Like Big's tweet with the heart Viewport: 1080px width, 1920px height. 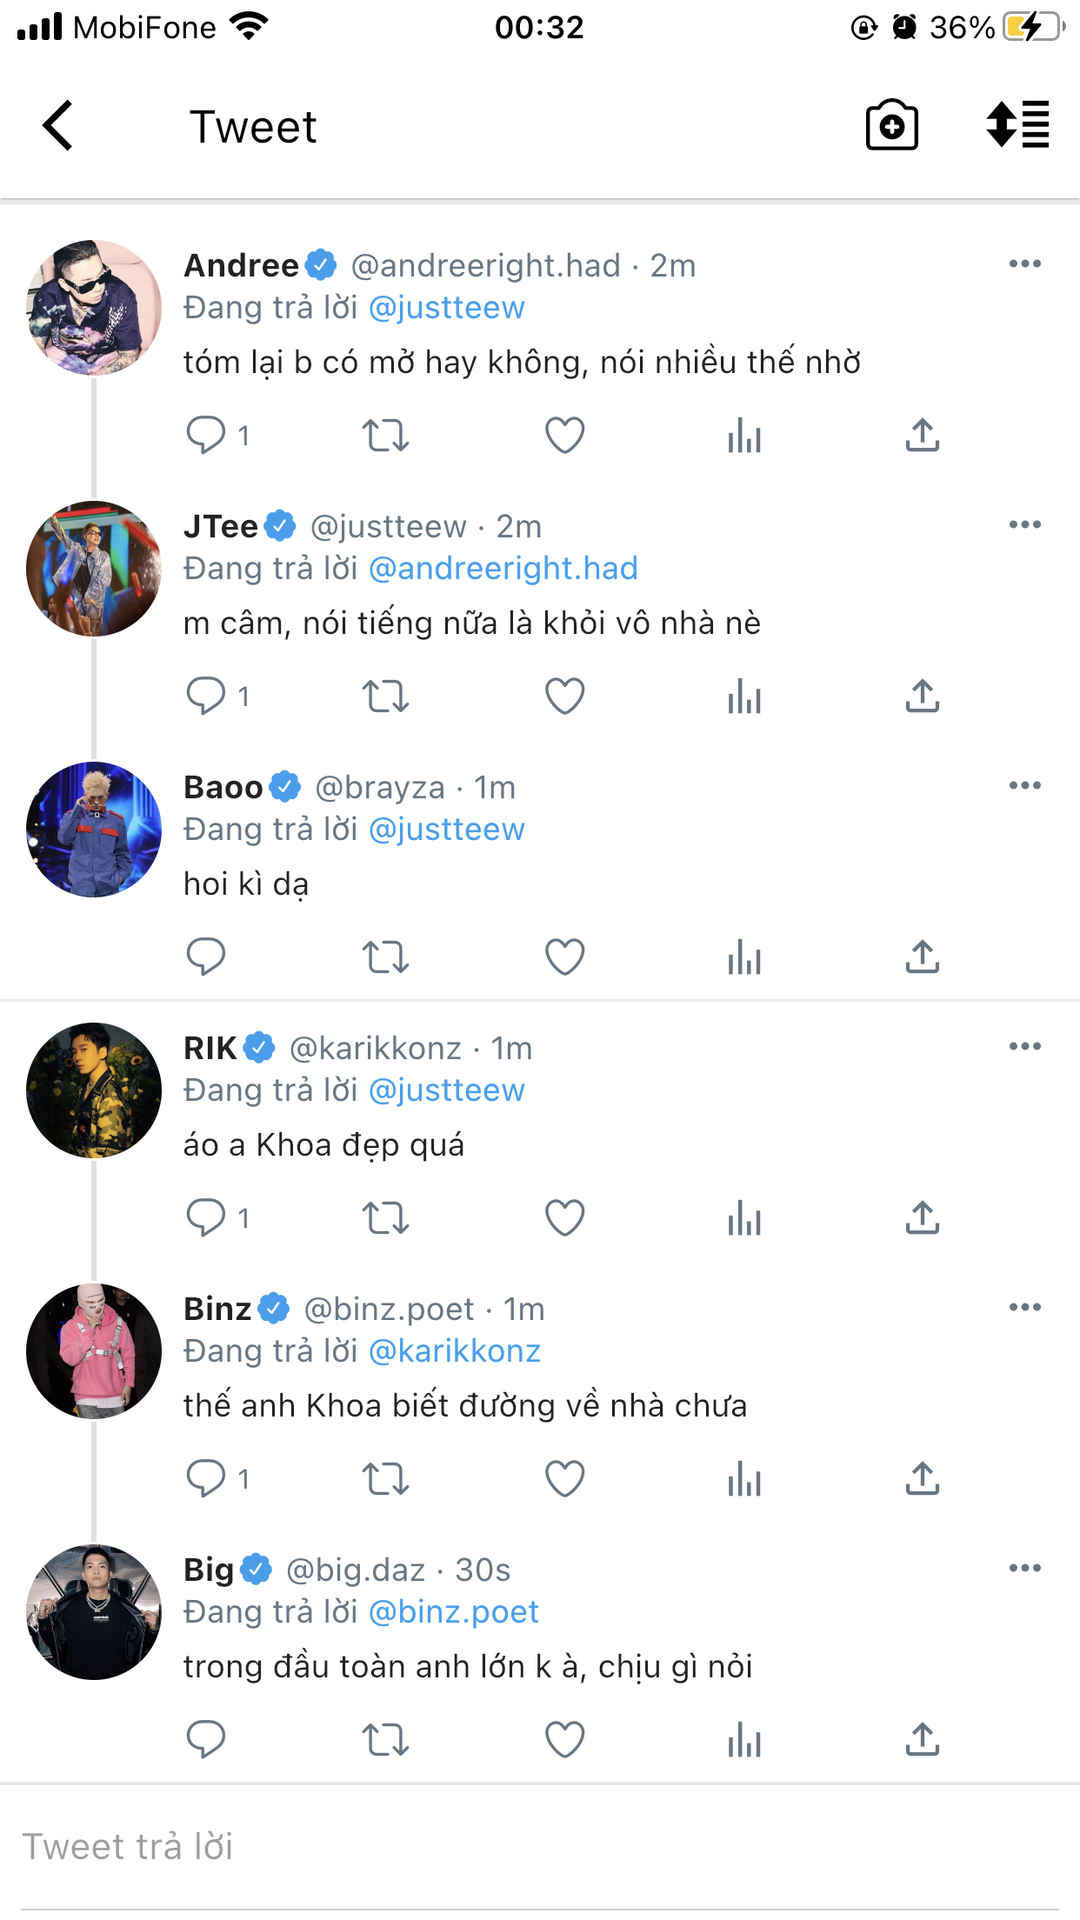point(564,1740)
